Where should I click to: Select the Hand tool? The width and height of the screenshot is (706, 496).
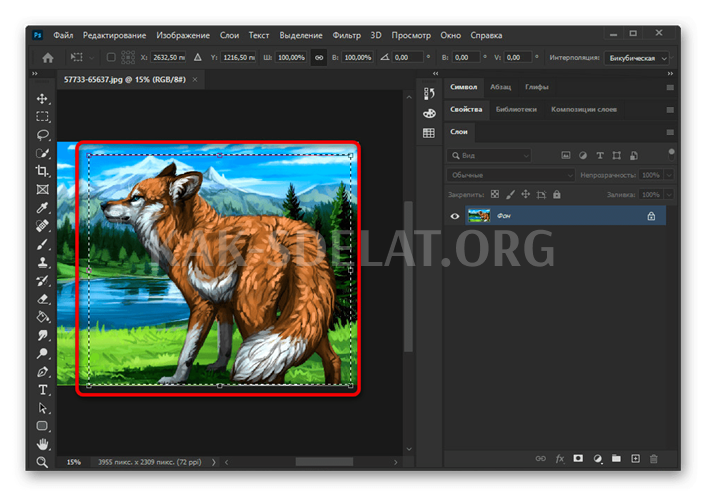click(x=42, y=444)
